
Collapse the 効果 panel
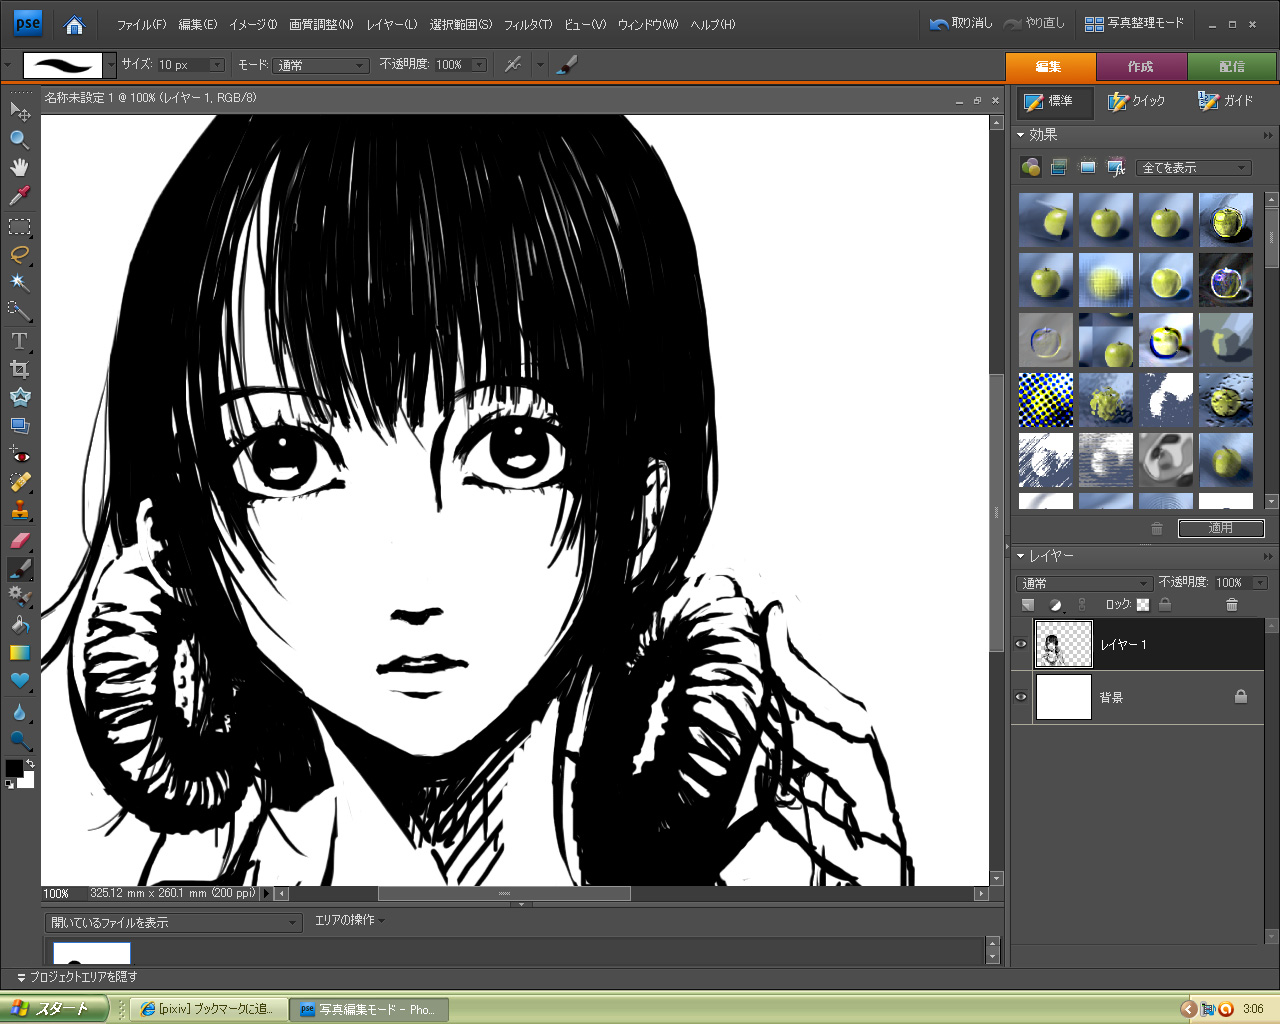(x=1021, y=135)
